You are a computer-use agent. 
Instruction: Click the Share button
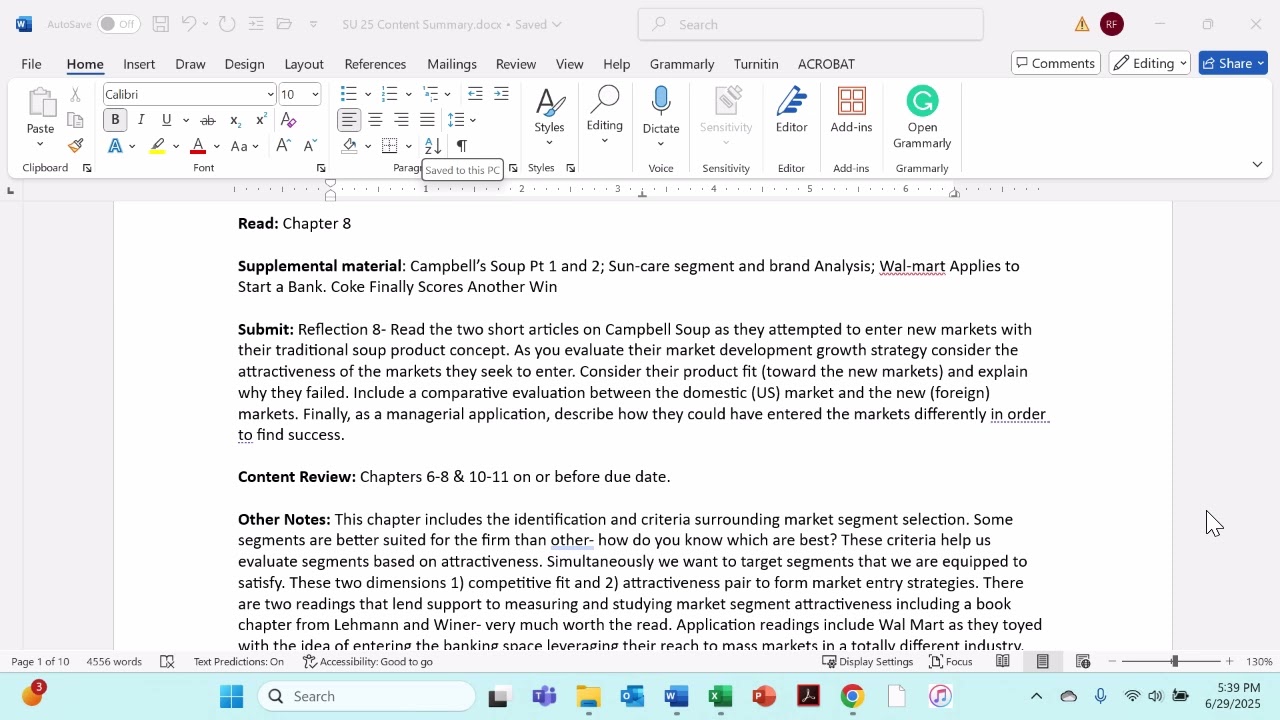[1234, 63]
